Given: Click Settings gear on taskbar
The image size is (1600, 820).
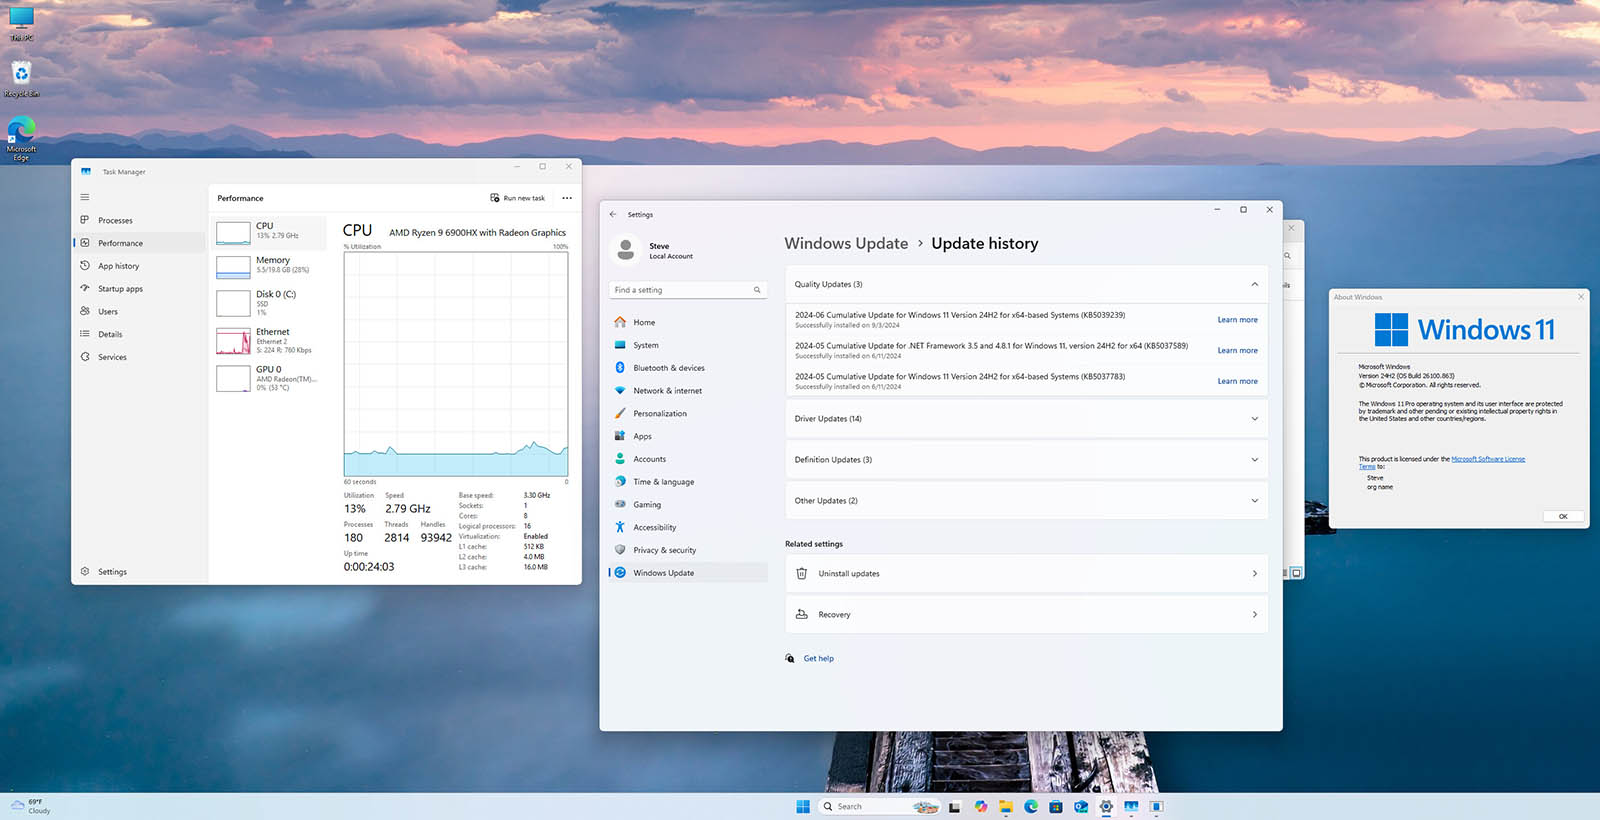Looking at the screenshot, I should 1106,807.
